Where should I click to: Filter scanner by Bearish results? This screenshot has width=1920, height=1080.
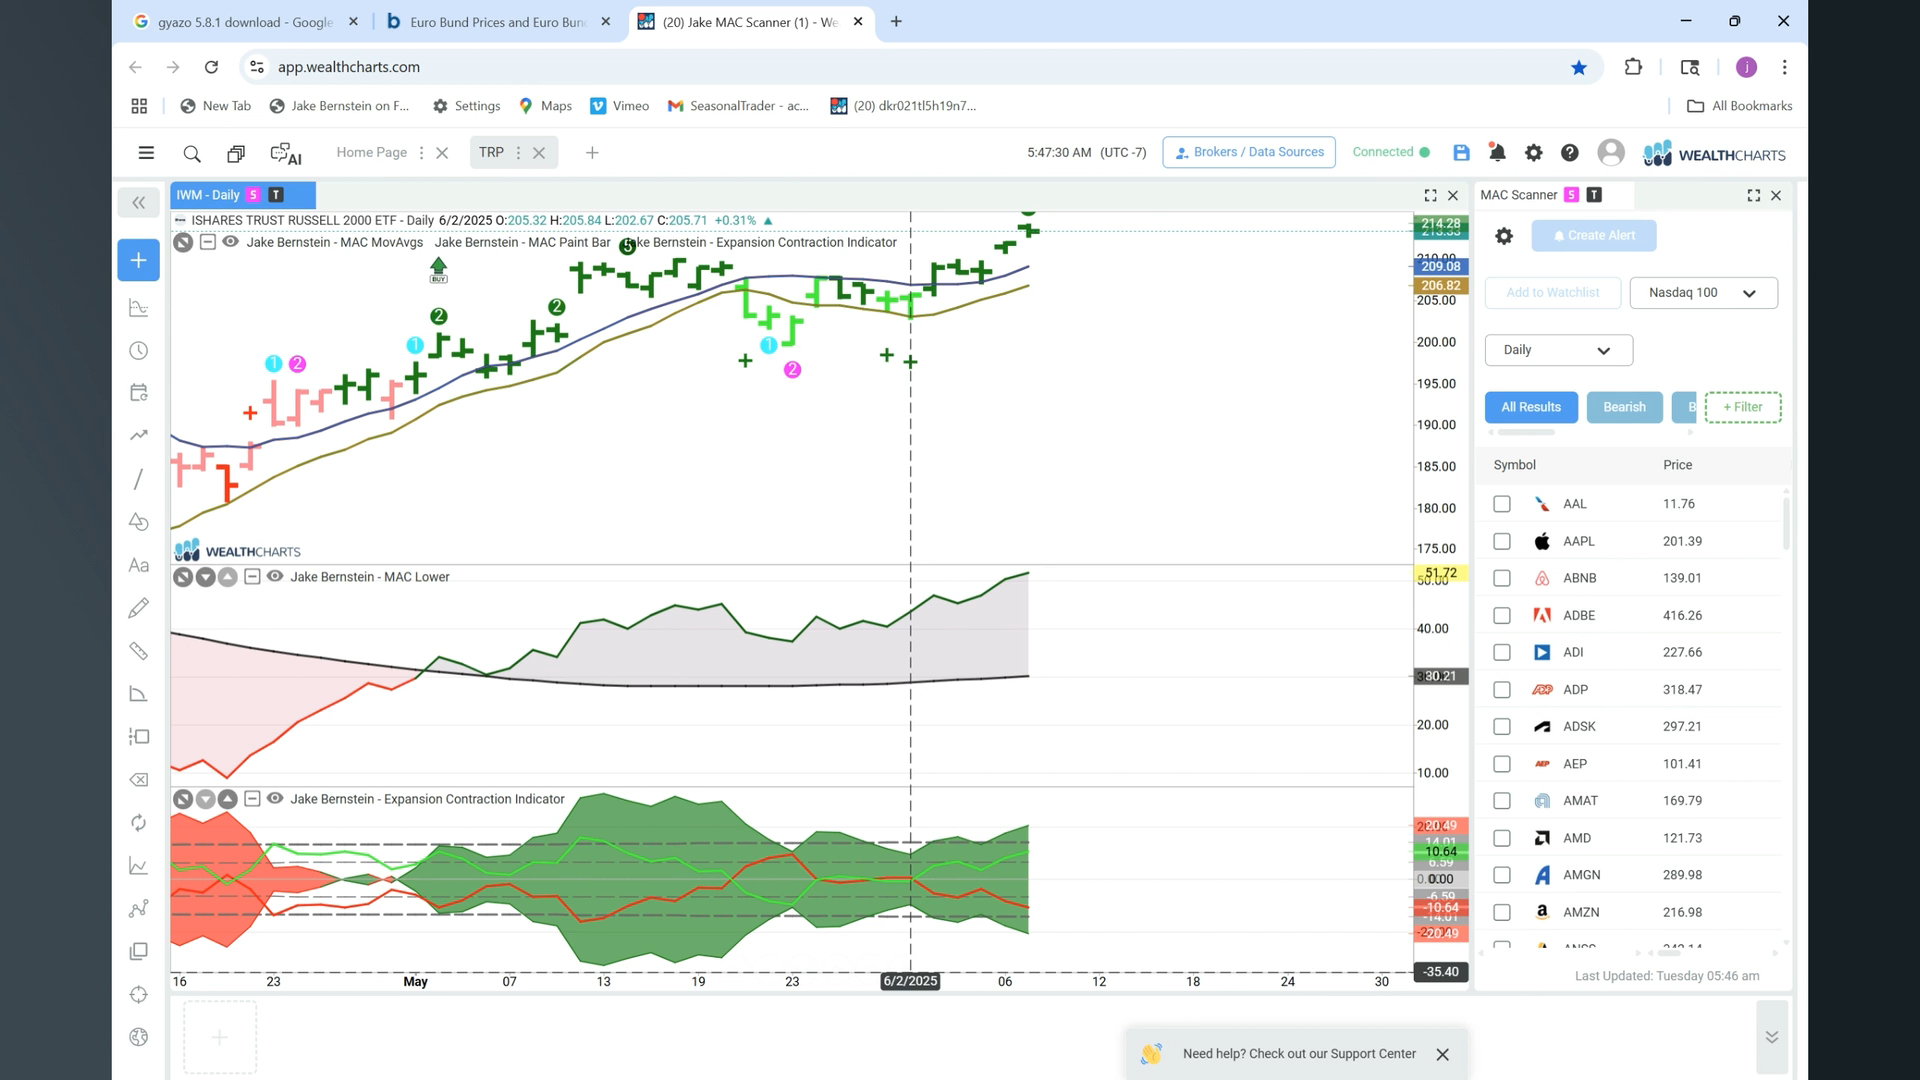tap(1624, 407)
